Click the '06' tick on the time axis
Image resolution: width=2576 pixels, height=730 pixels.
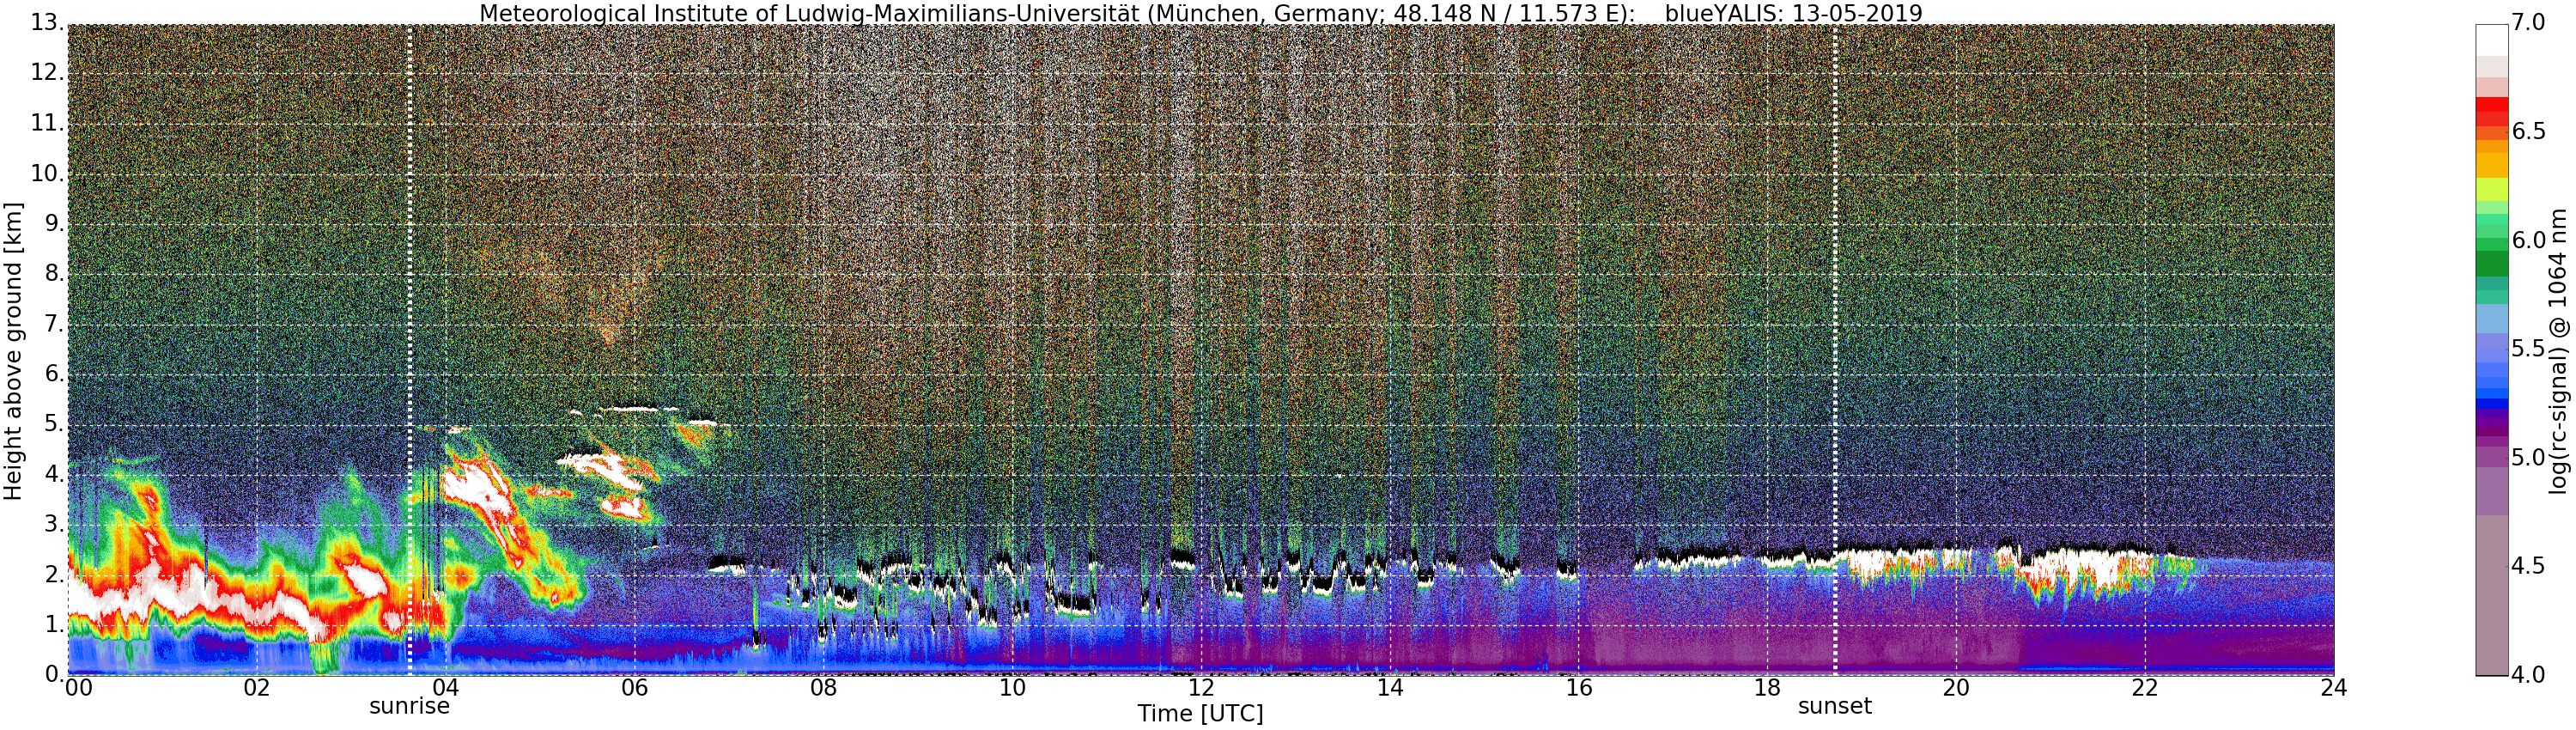pyautogui.click(x=635, y=688)
